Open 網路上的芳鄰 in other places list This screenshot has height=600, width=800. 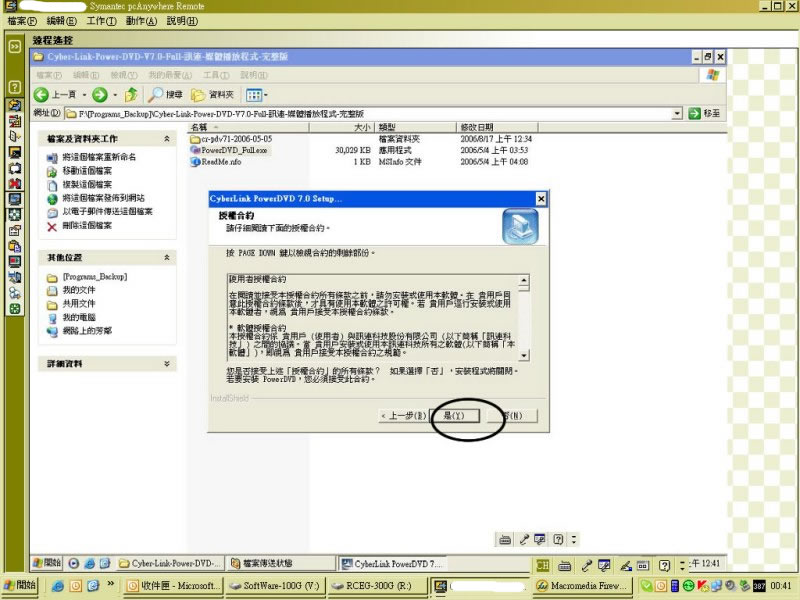tap(87, 331)
